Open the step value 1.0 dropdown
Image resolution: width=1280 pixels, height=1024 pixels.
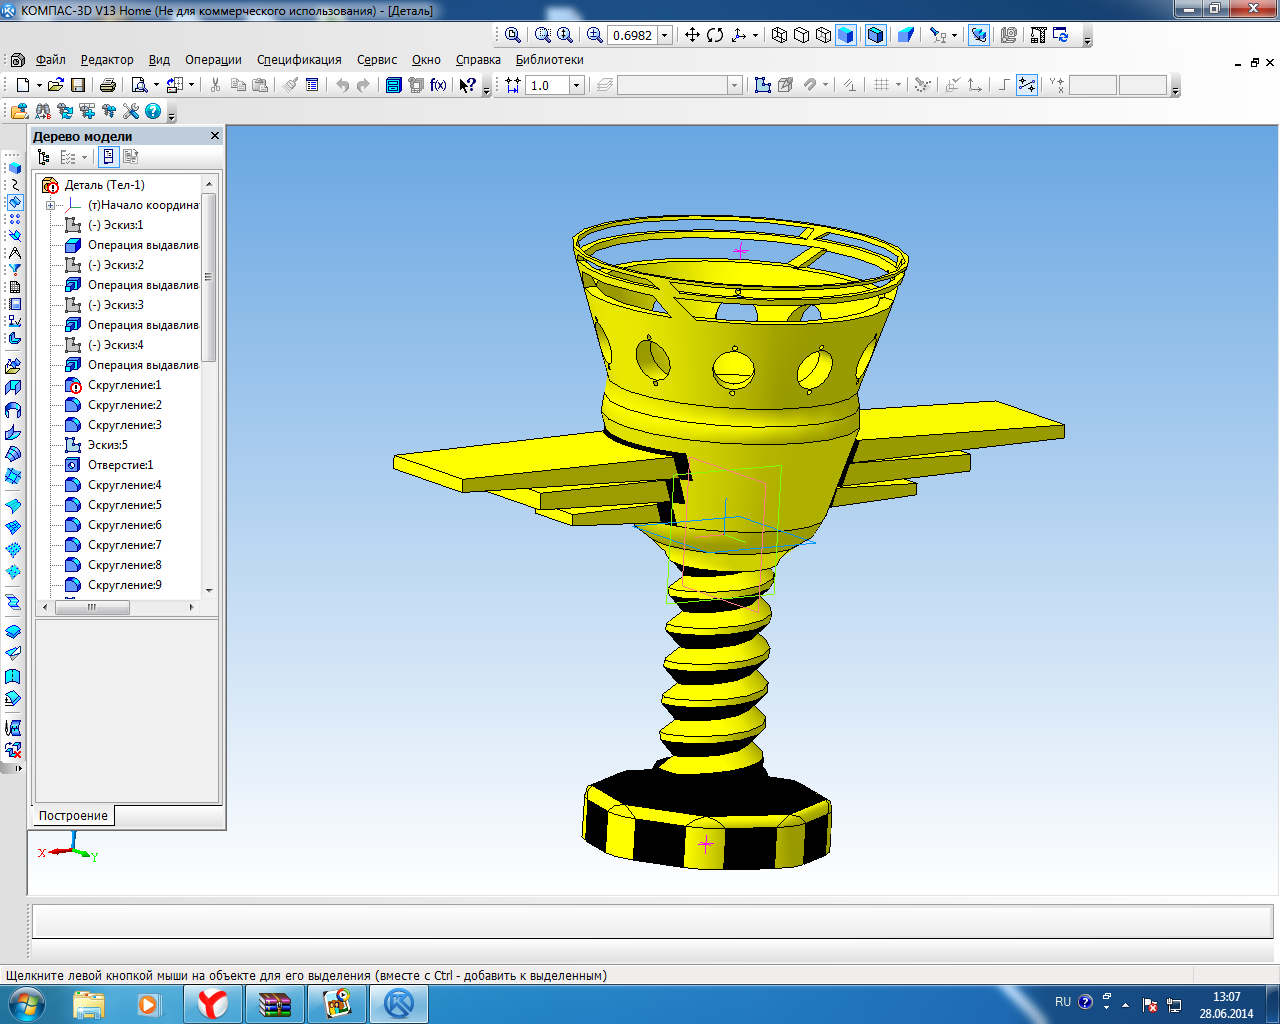pos(576,85)
